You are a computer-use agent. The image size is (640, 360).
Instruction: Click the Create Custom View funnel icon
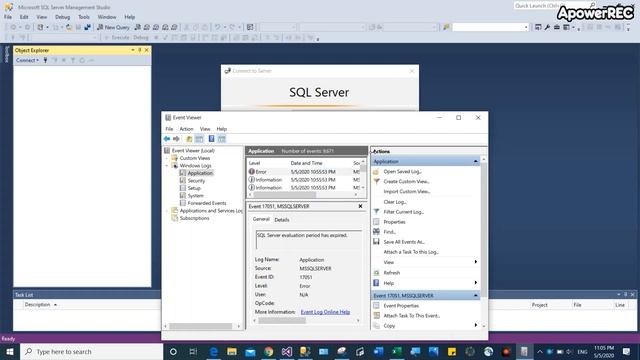click(x=376, y=181)
